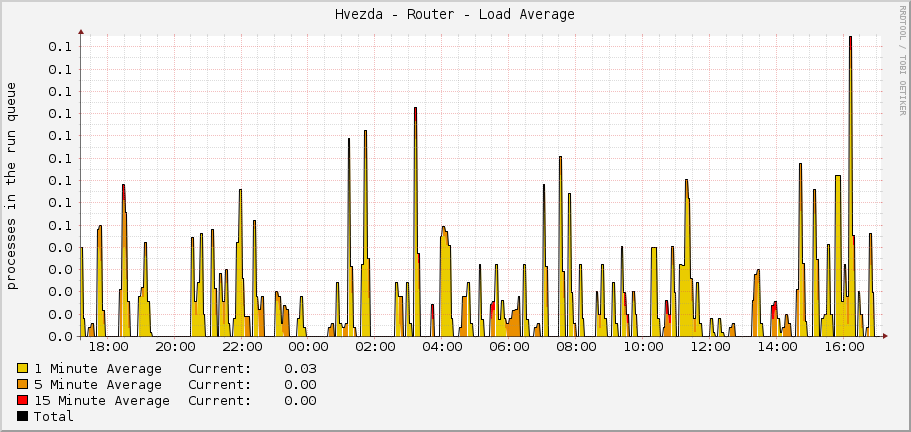Click the graph title 'Hvezda - Router - Load Average'
The image size is (911, 432).
point(455,14)
